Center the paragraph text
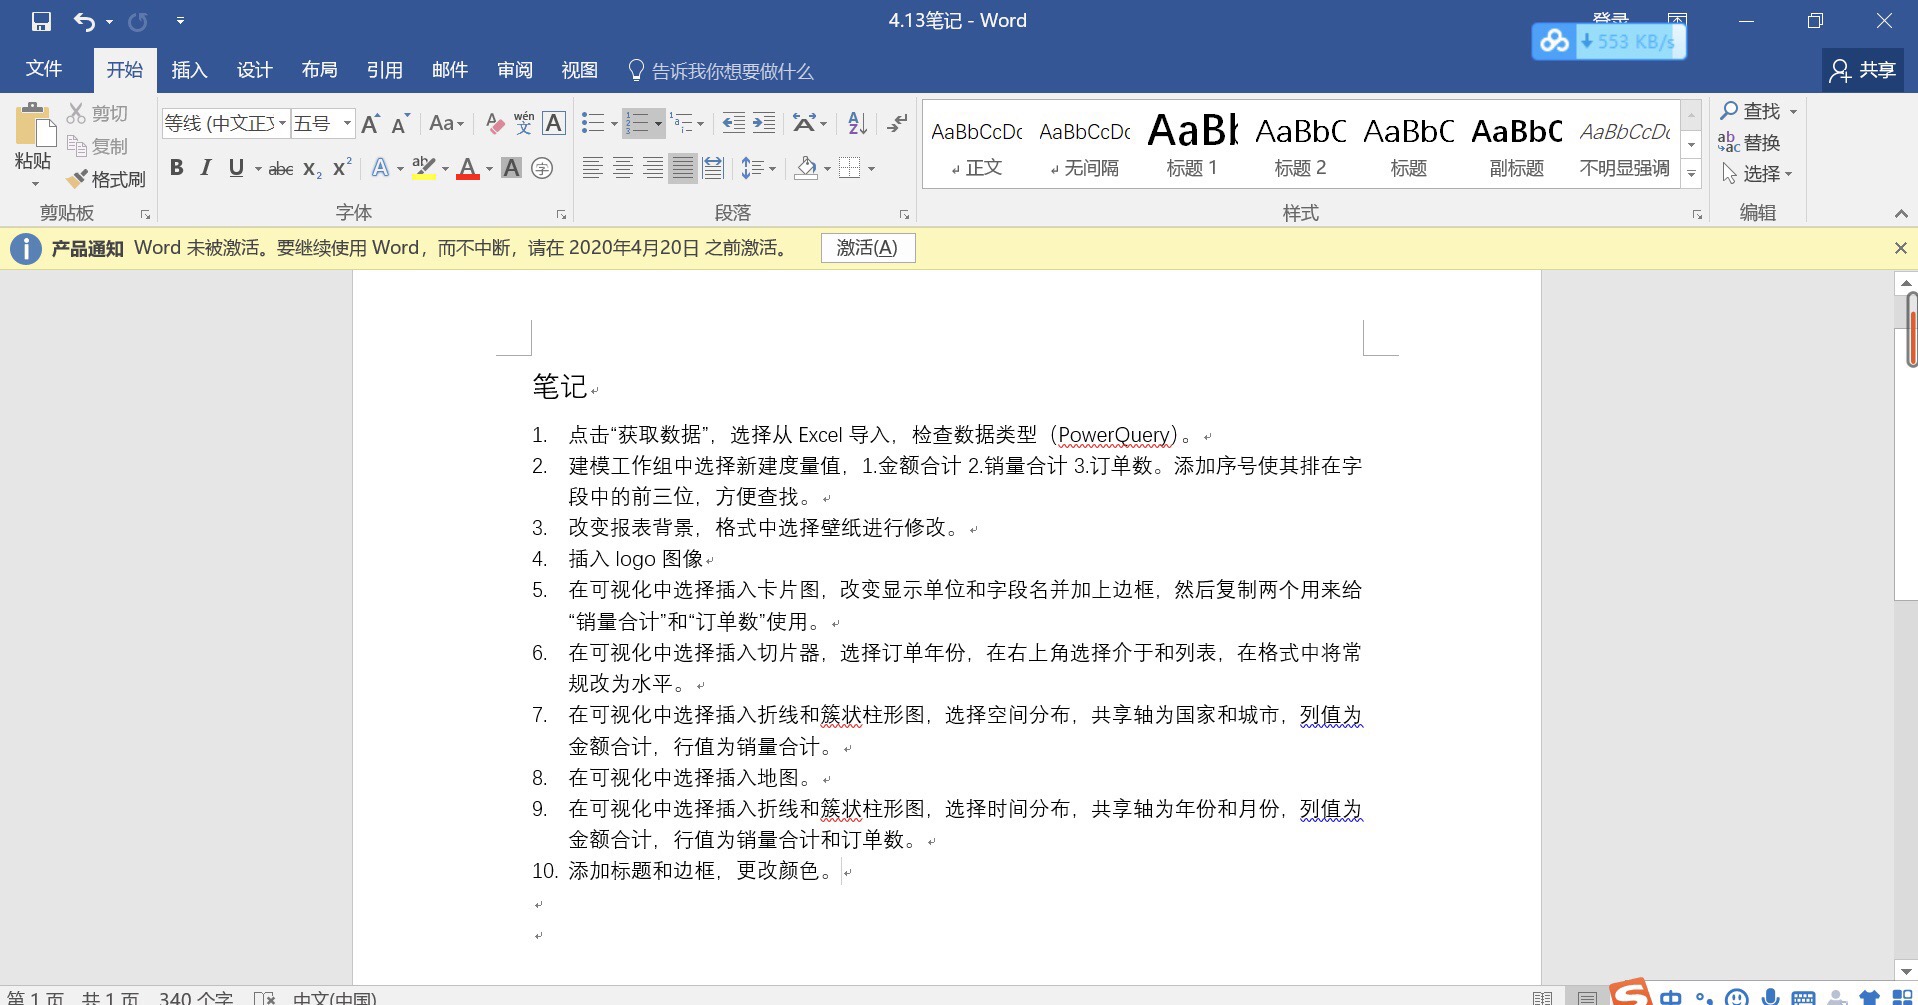Screen dimensions: 1918x1005 point(622,169)
